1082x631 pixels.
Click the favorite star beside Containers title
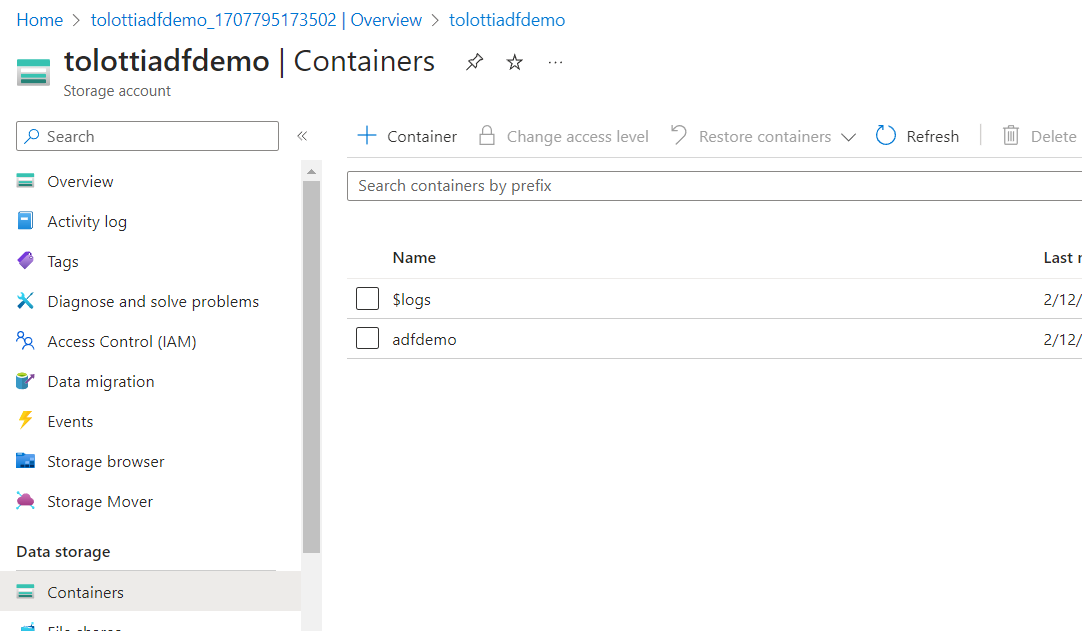pos(513,61)
